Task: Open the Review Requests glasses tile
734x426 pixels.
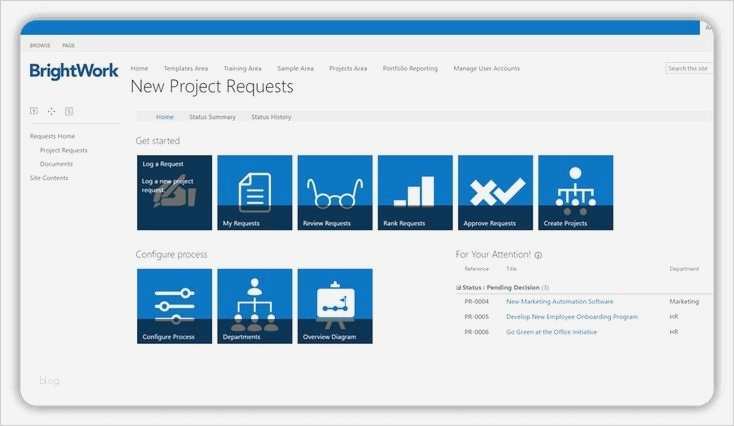Action: (335, 192)
